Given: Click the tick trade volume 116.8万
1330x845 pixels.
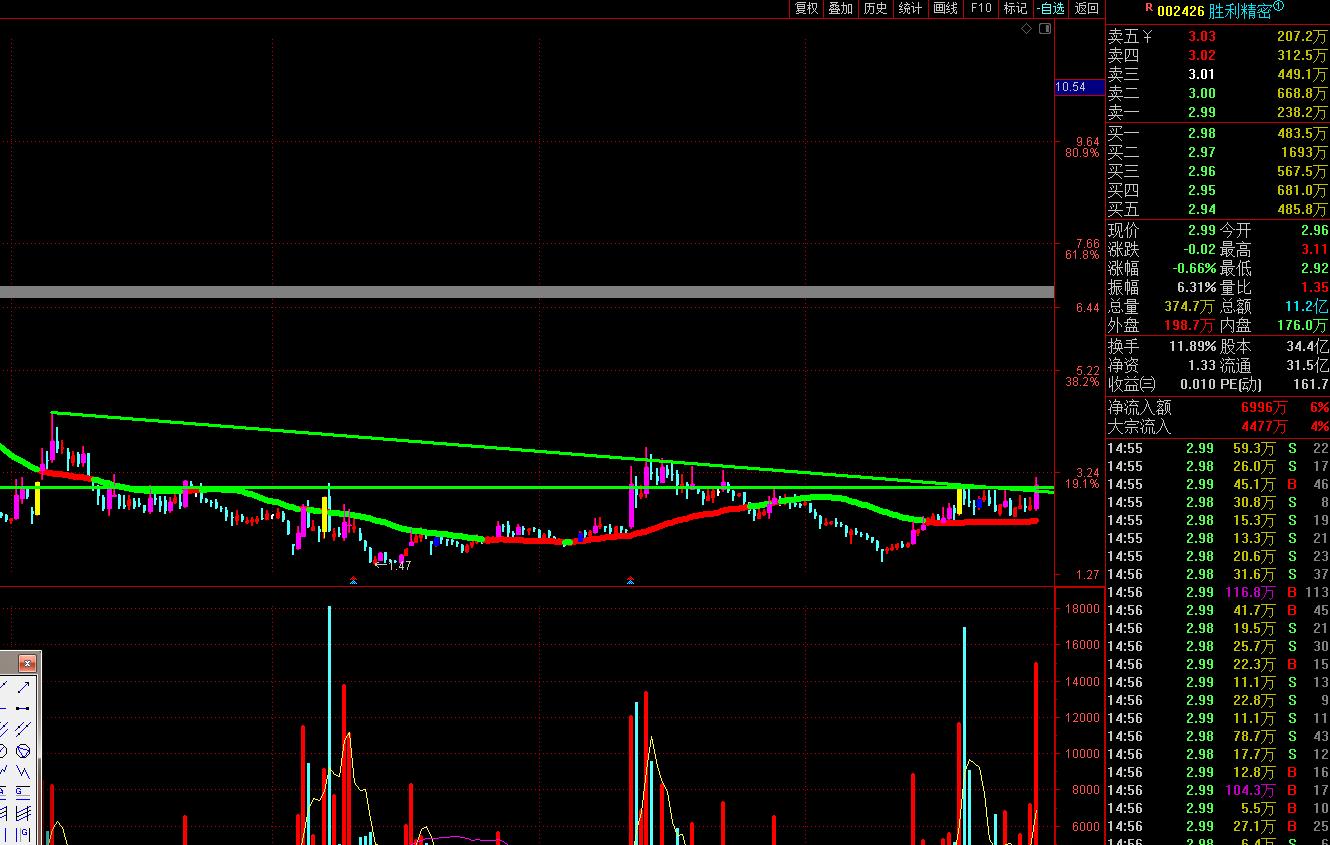Looking at the screenshot, I should 1250,592.
